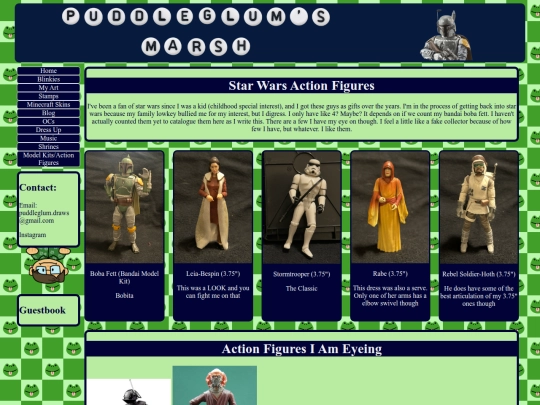Click the 'Bobita' nickname text

click(x=124, y=295)
